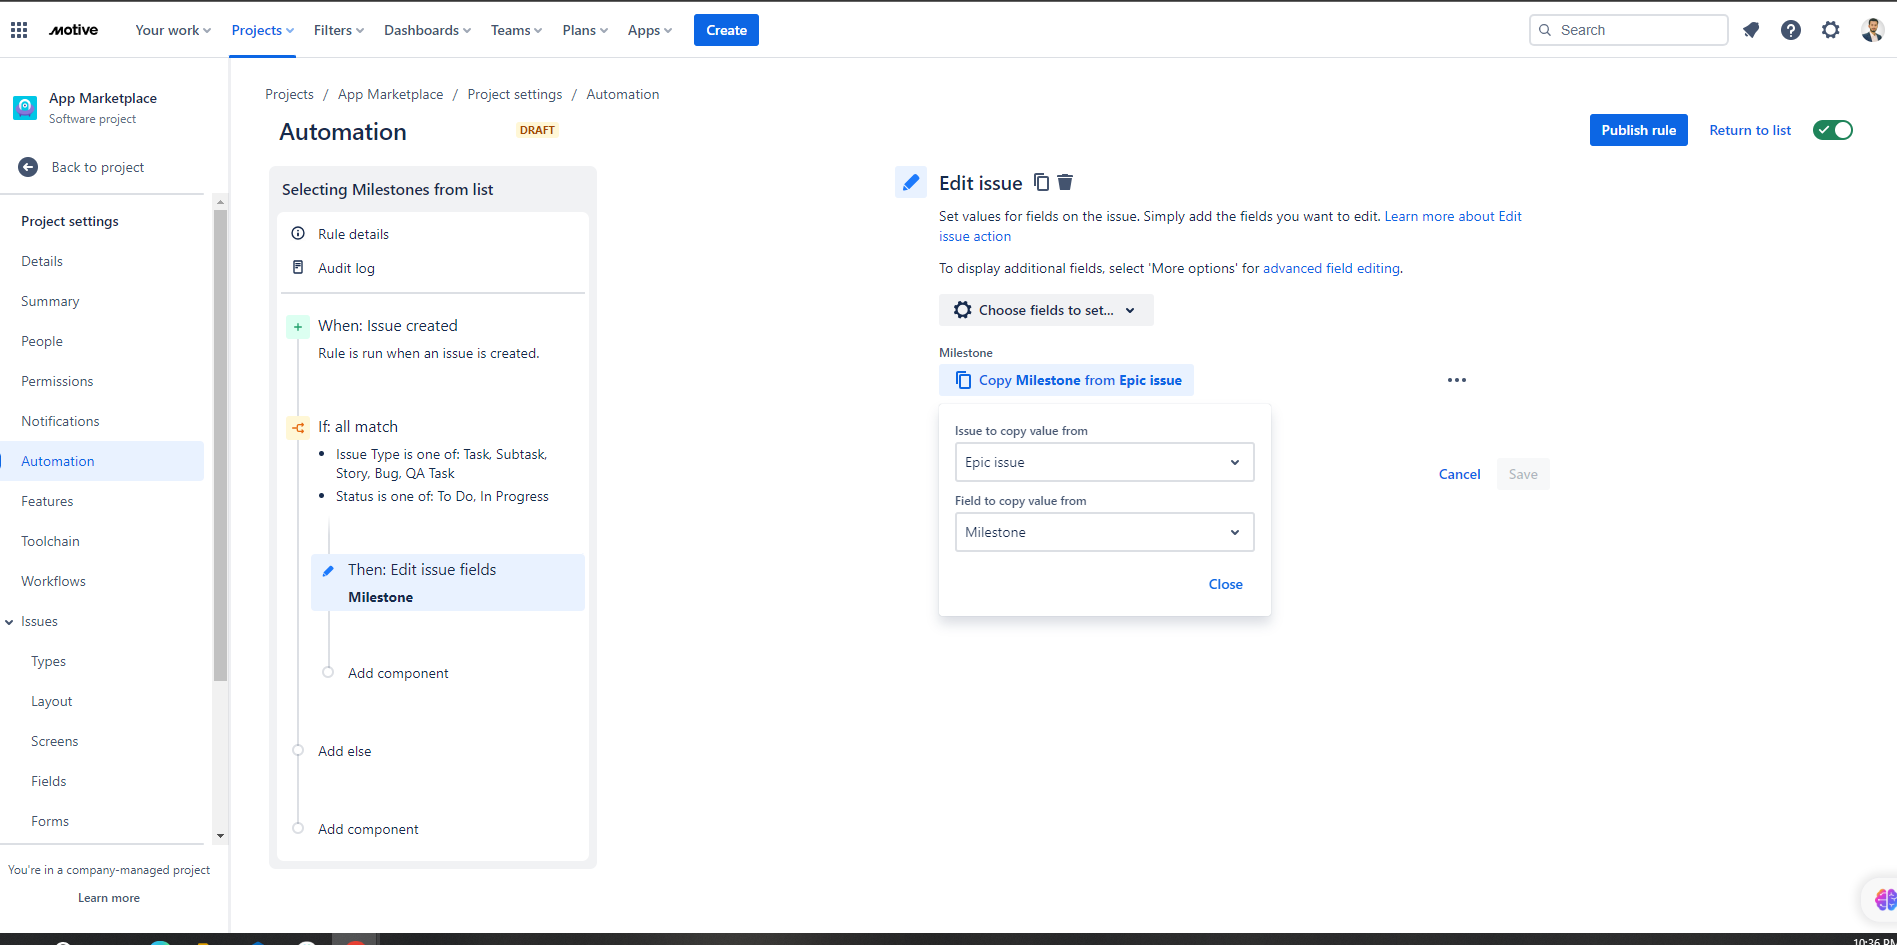Image resolution: width=1897 pixels, height=945 pixels.
Task: Click the Back to project arrow icon
Action: click(x=28, y=167)
